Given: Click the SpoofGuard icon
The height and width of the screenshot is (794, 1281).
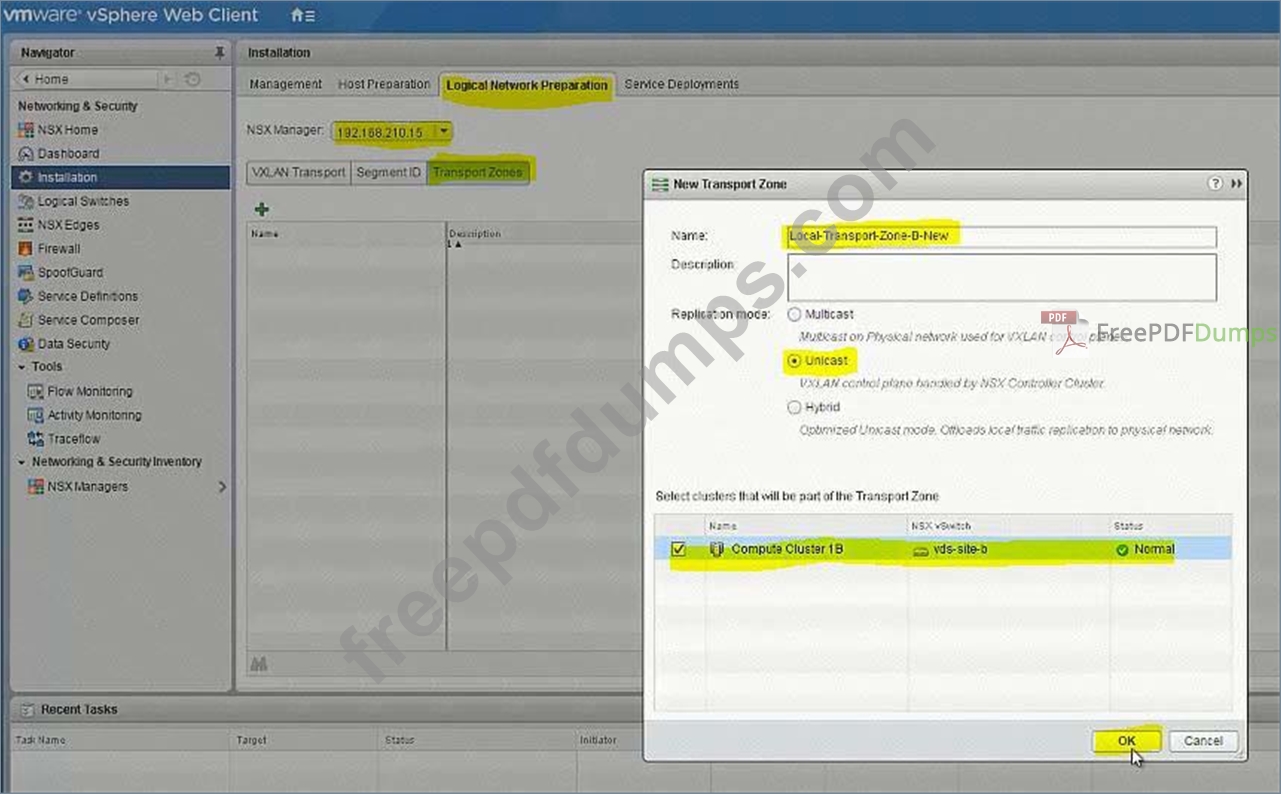Looking at the screenshot, I should (26, 272).
